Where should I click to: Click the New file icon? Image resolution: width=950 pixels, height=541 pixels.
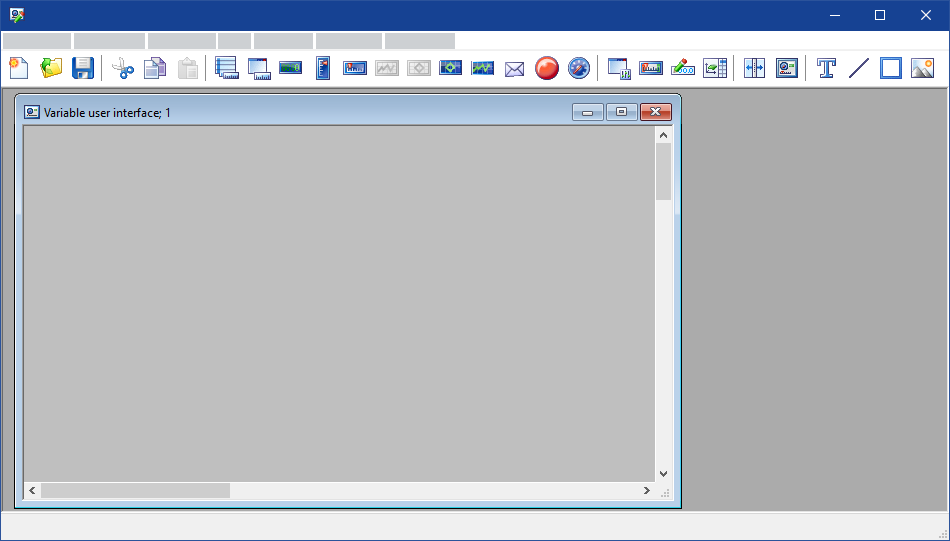pyautogui.click(x=18, y=68)
